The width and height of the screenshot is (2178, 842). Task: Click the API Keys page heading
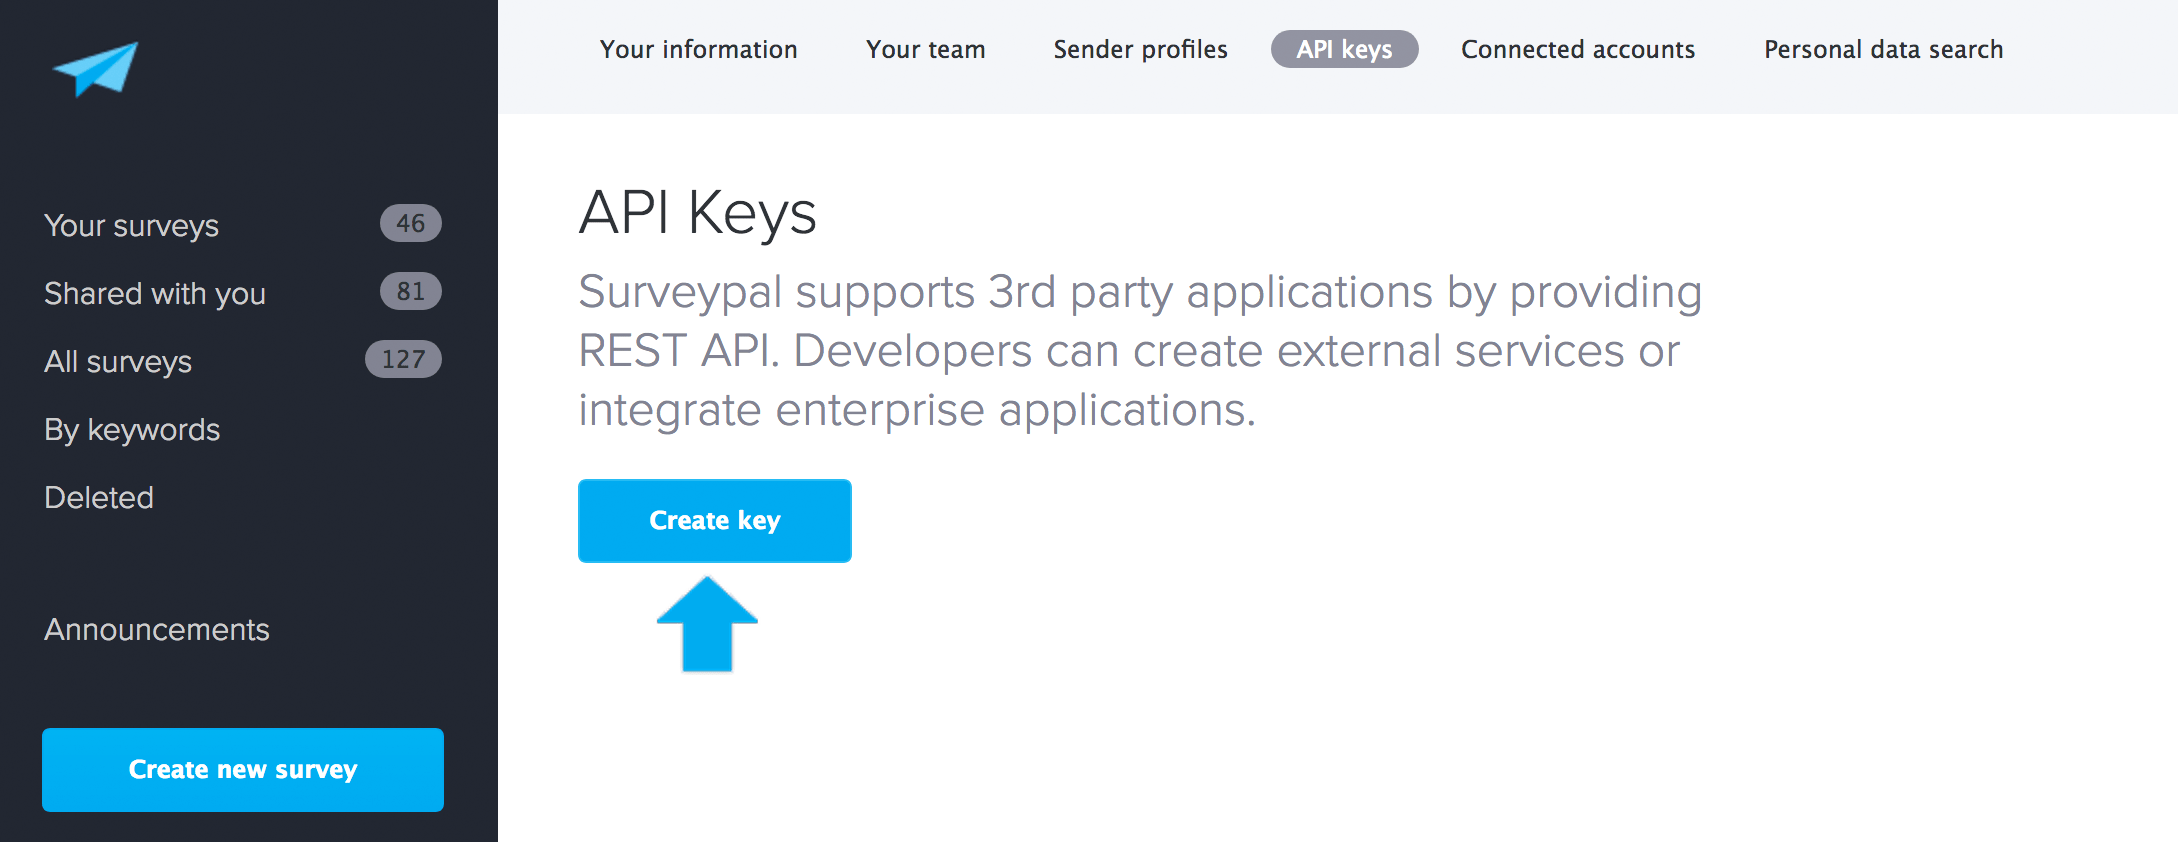[699, 211]
